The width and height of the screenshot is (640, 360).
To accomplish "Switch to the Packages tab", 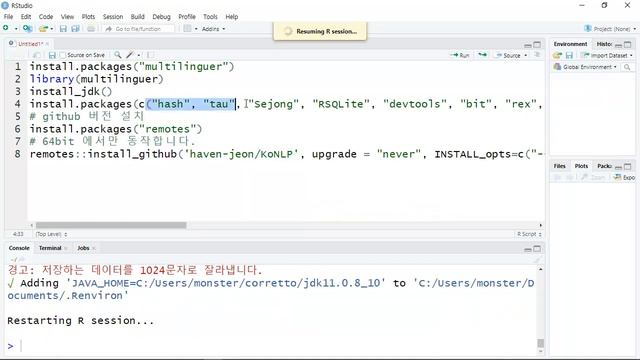I will [x=604, y=166].
